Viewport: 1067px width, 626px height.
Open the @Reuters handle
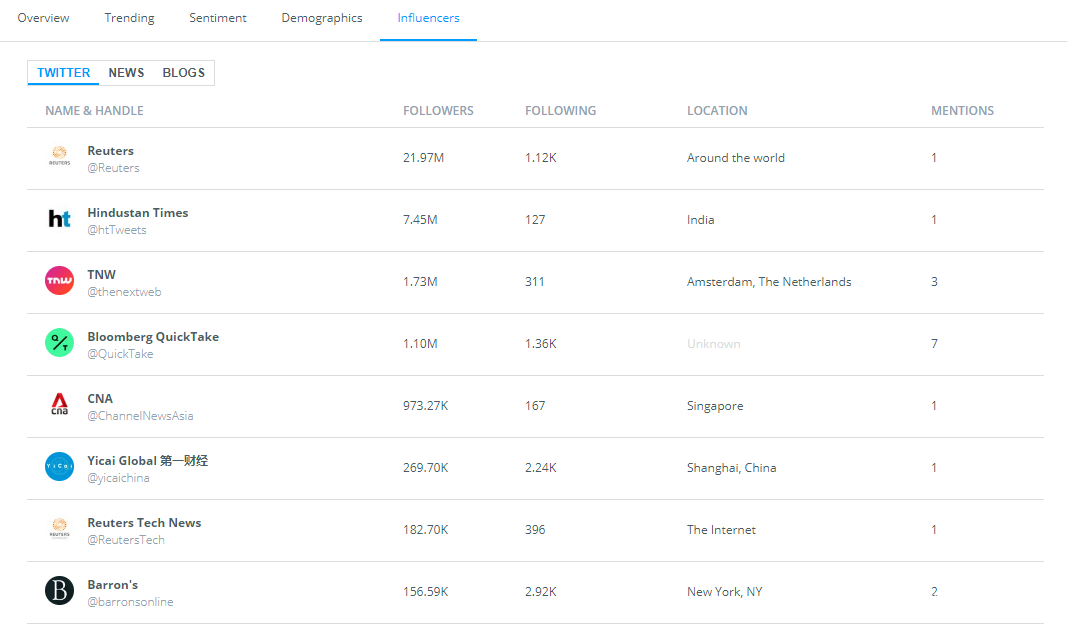point(113,168)
